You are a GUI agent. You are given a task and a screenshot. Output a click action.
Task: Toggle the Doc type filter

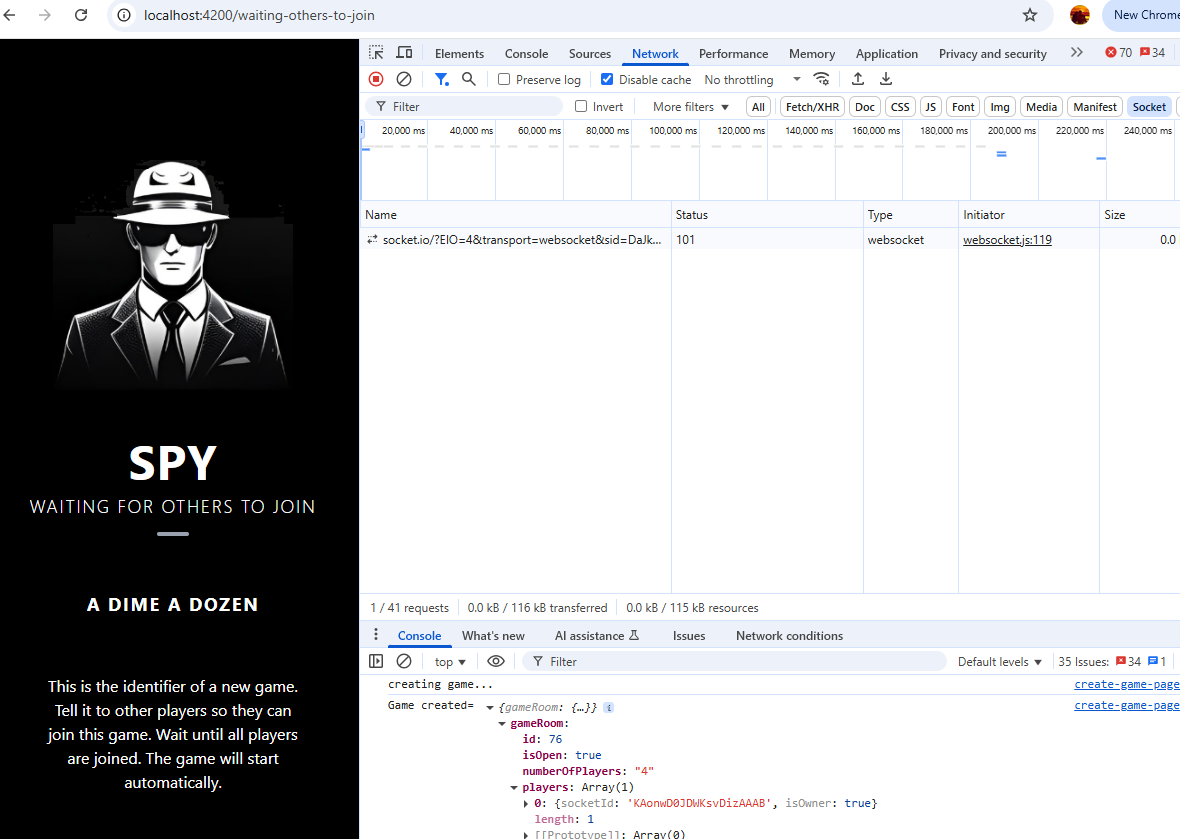tap(865, 107)
